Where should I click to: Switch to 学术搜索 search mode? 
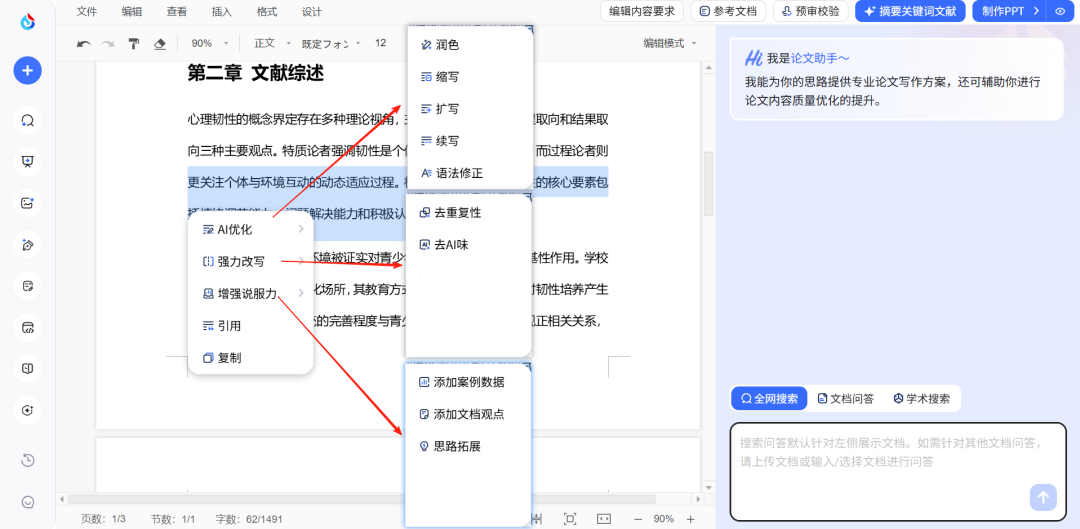[x=922, y=398]
